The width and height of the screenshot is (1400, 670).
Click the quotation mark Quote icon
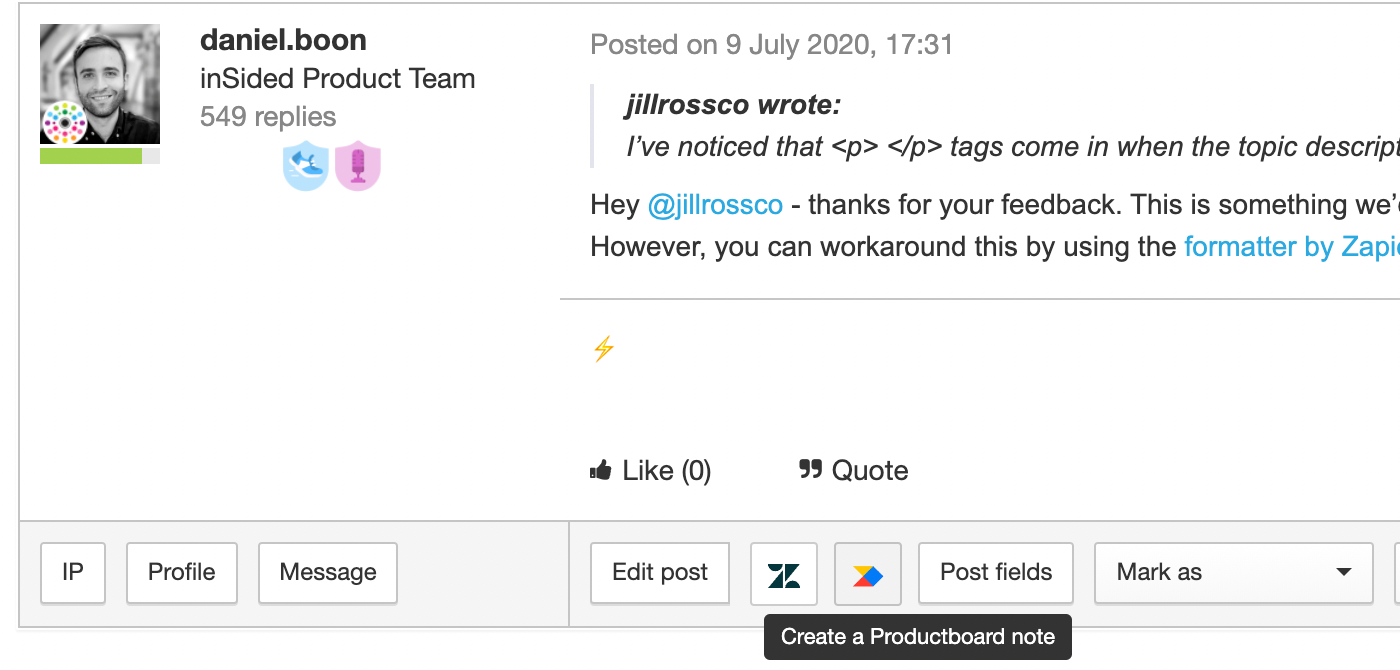click(x=811, y=469)
